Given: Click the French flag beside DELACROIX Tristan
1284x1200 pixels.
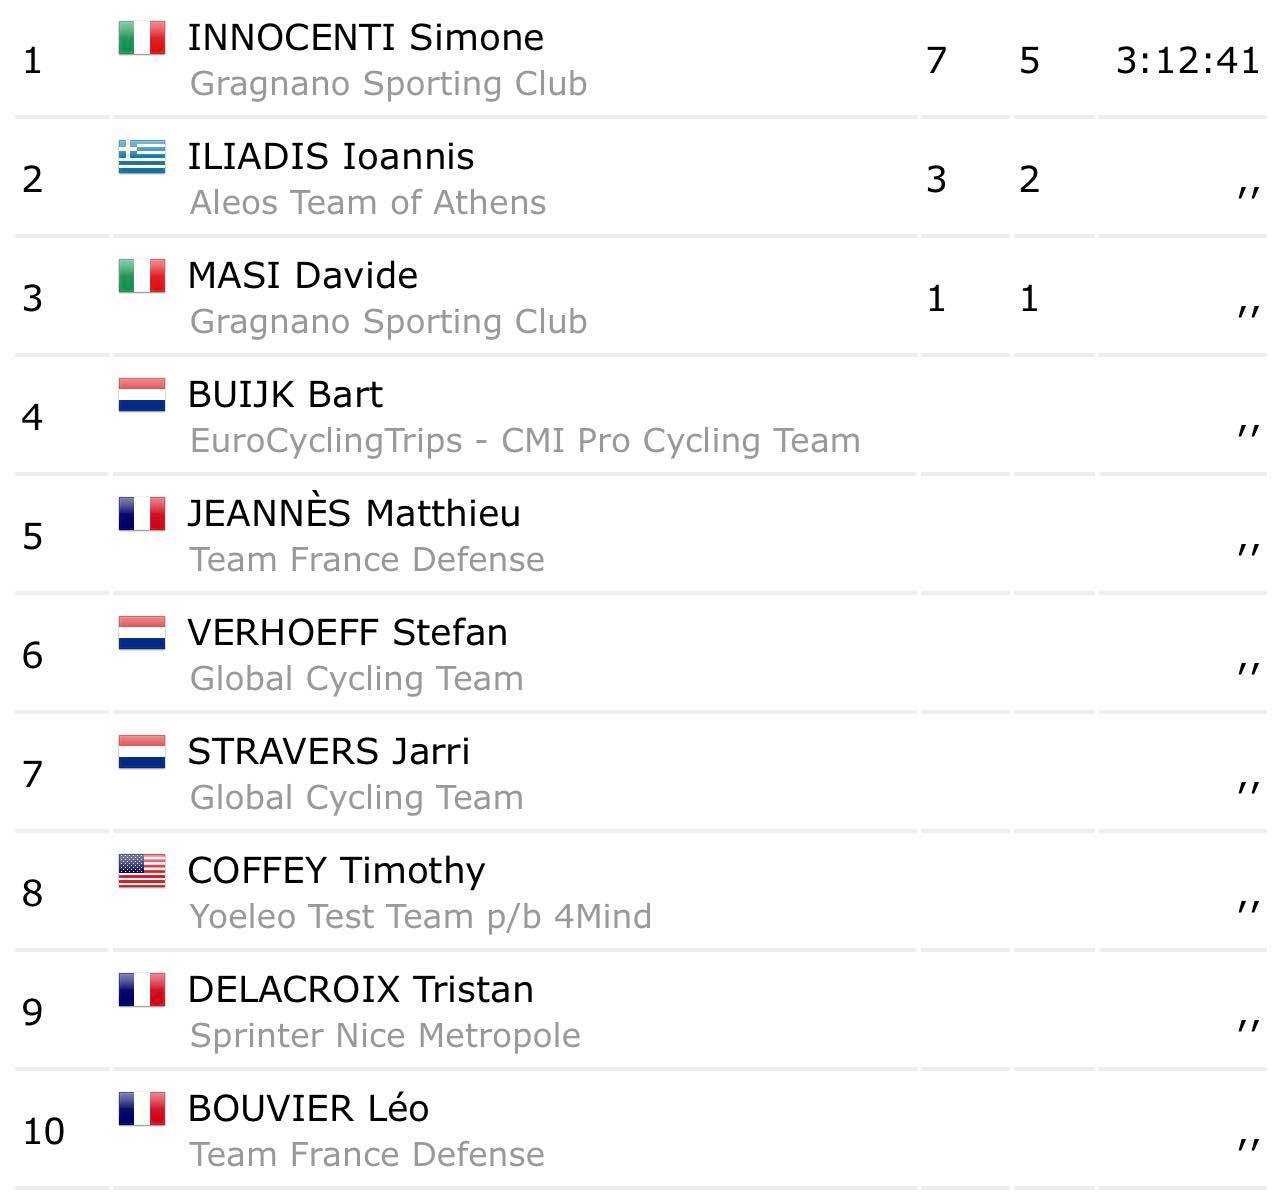Looking at the screenshot, I should (141, 990).
